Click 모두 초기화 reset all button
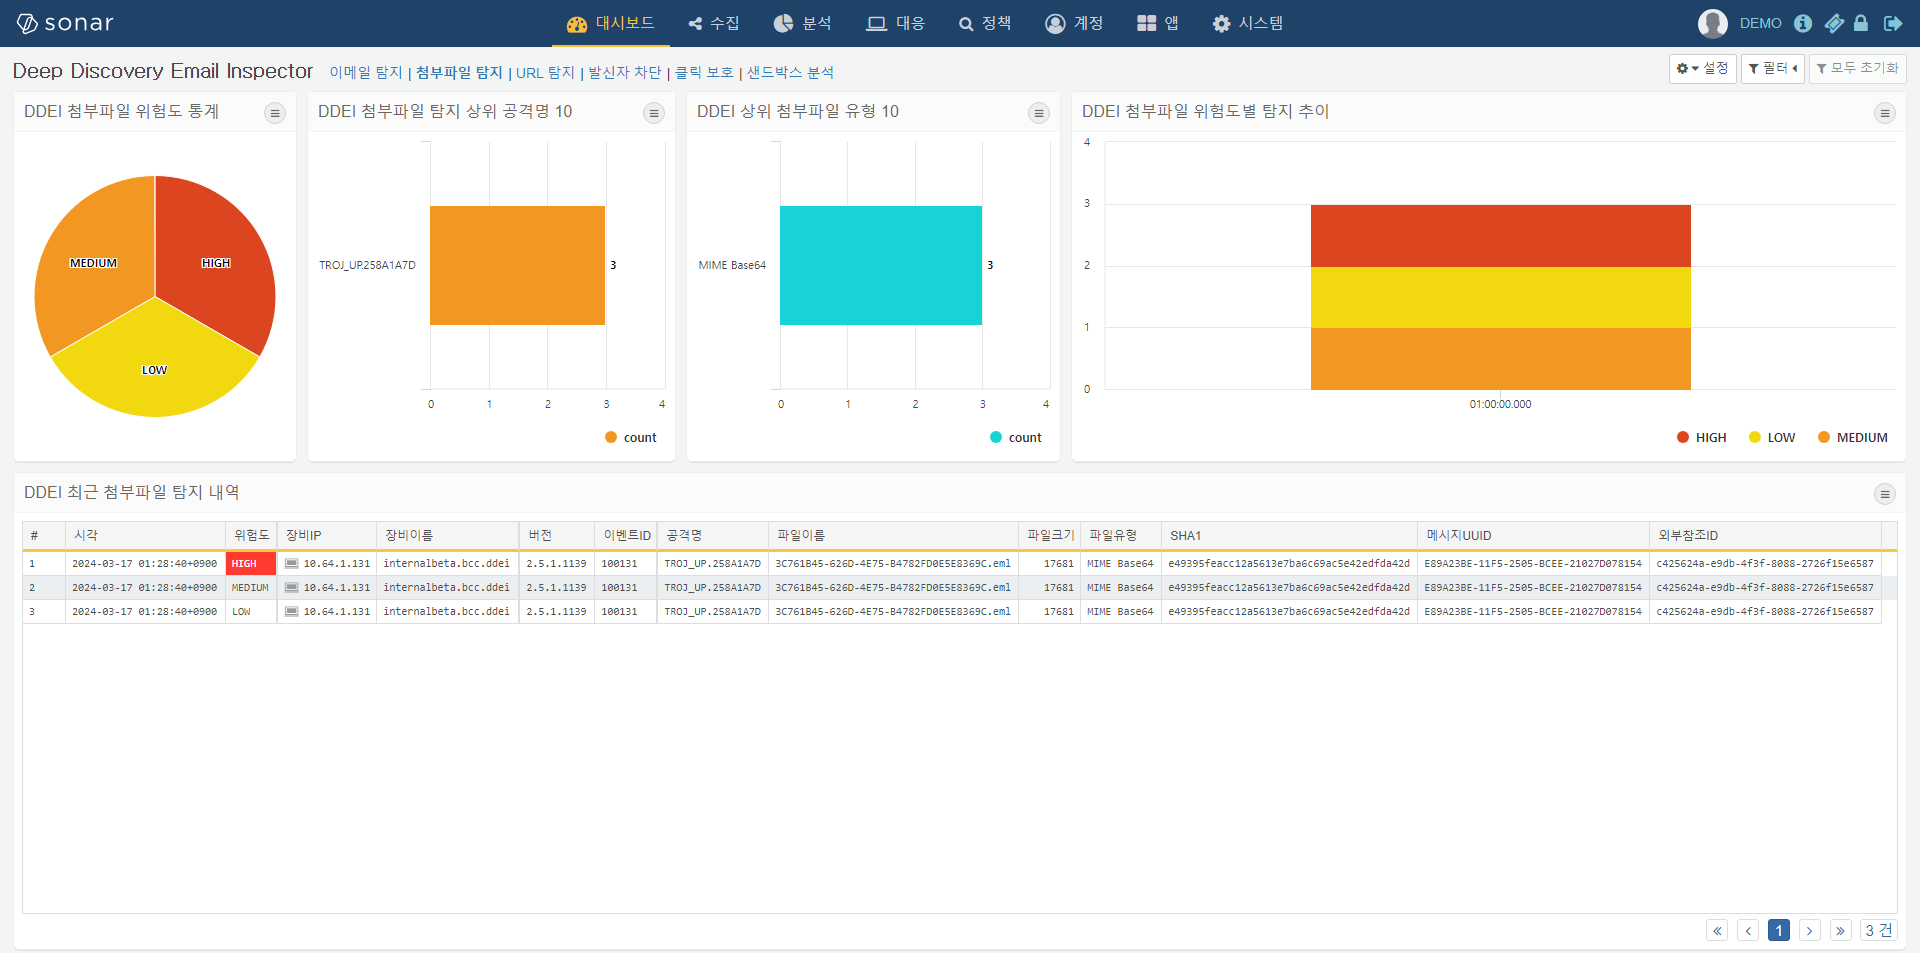Viewport: 1920px width, 953px height. click(x=1857, y=68)
